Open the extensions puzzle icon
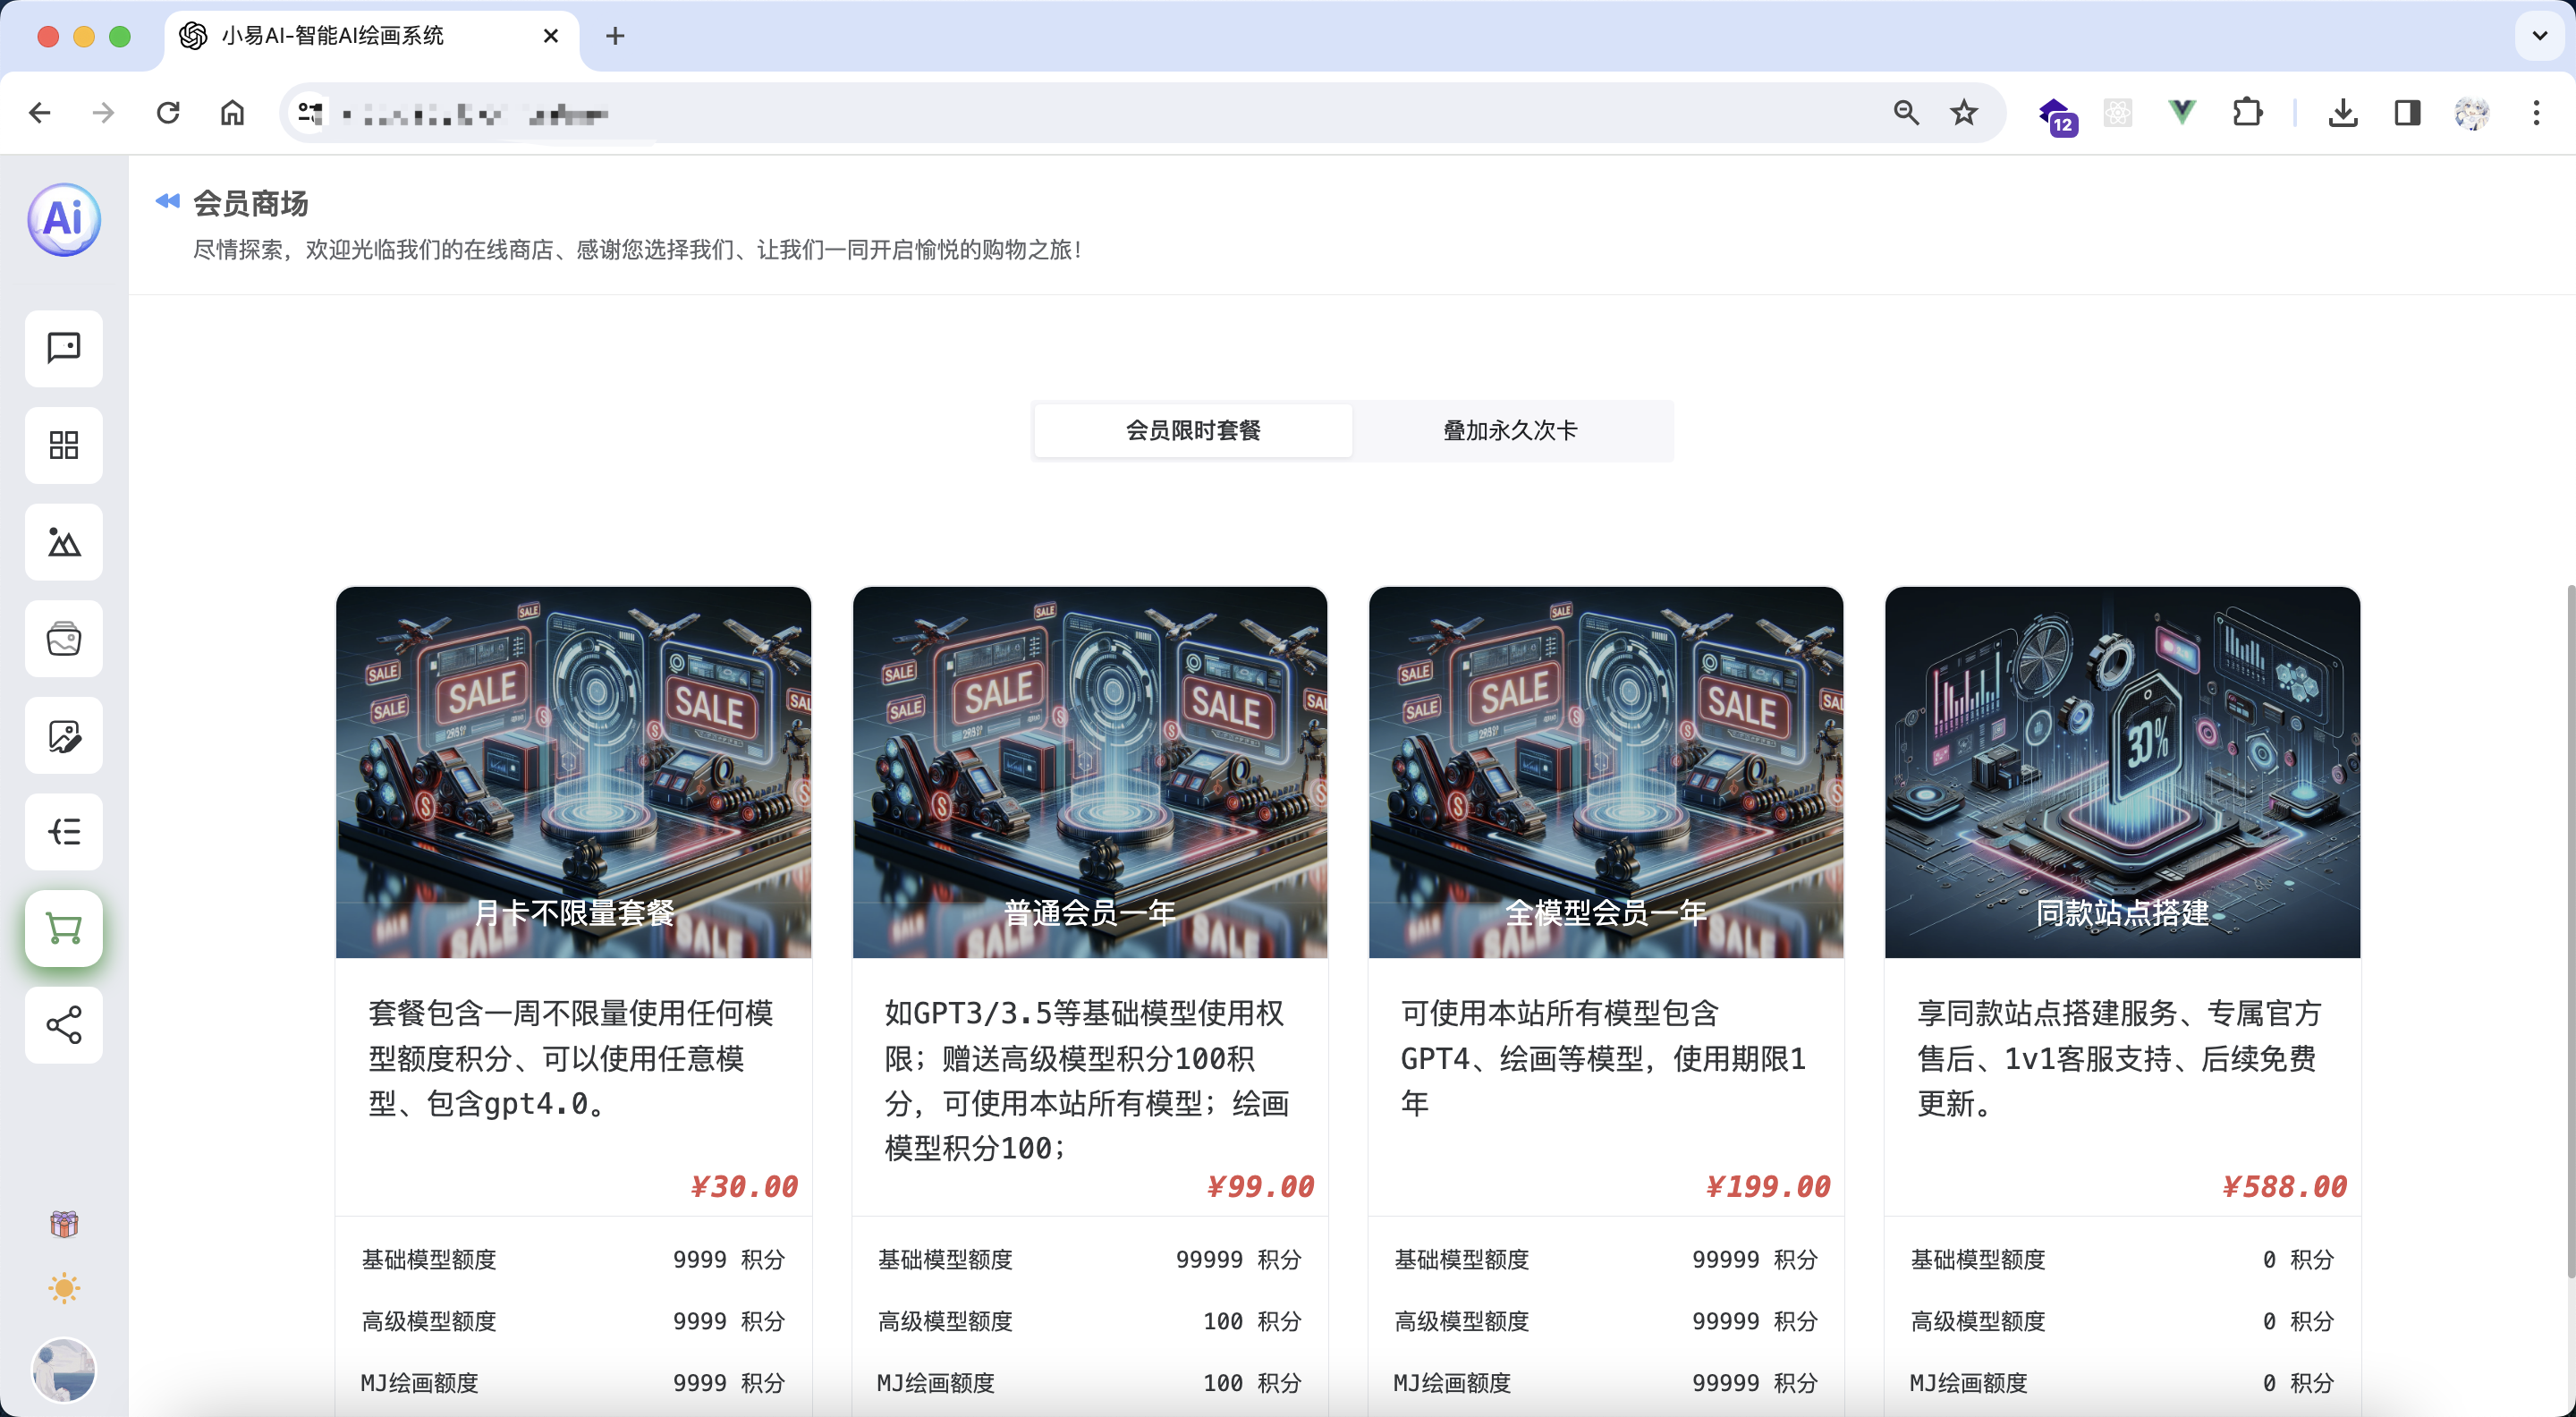The image size is (2576, 1417). click(2247, 113)
